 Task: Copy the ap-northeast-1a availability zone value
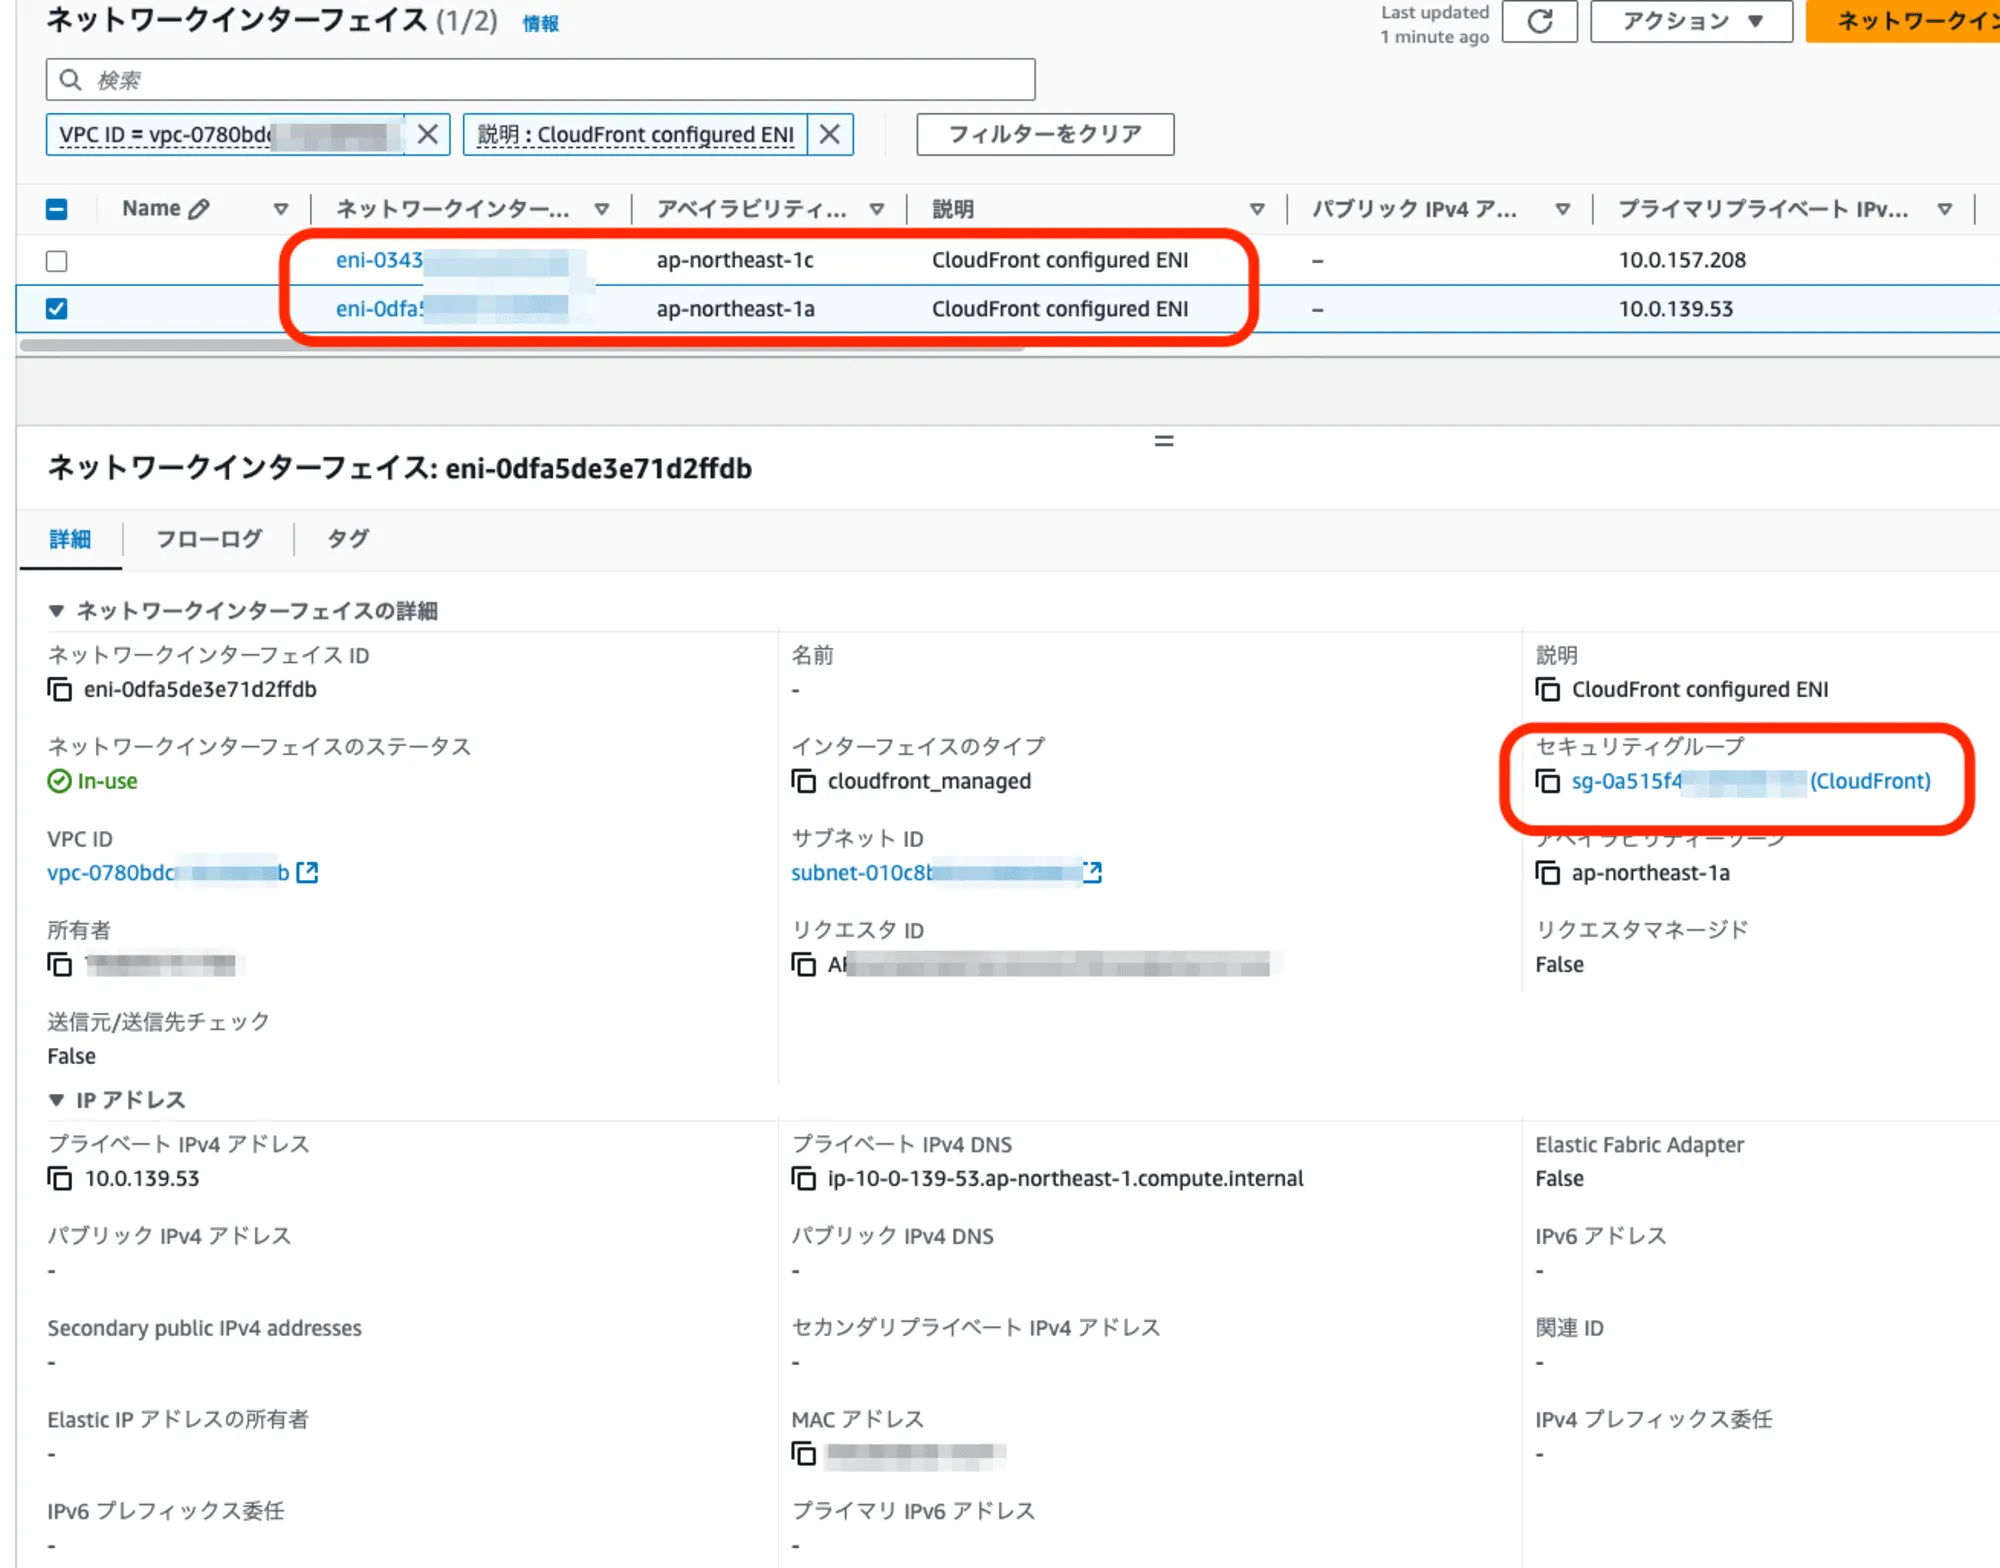point(1547,873)
